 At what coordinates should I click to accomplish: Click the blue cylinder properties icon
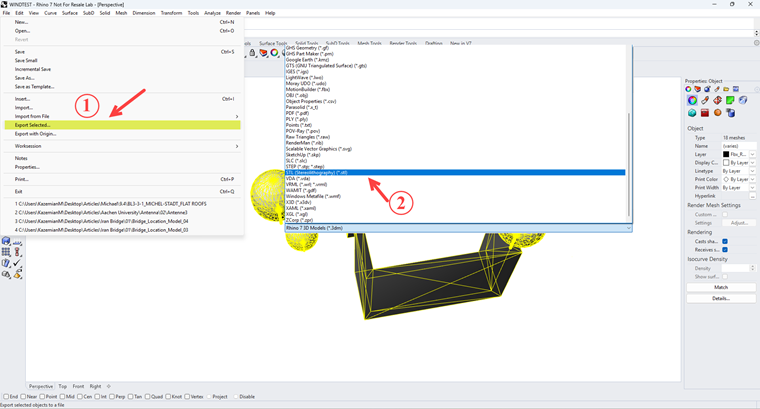[730, 113]
